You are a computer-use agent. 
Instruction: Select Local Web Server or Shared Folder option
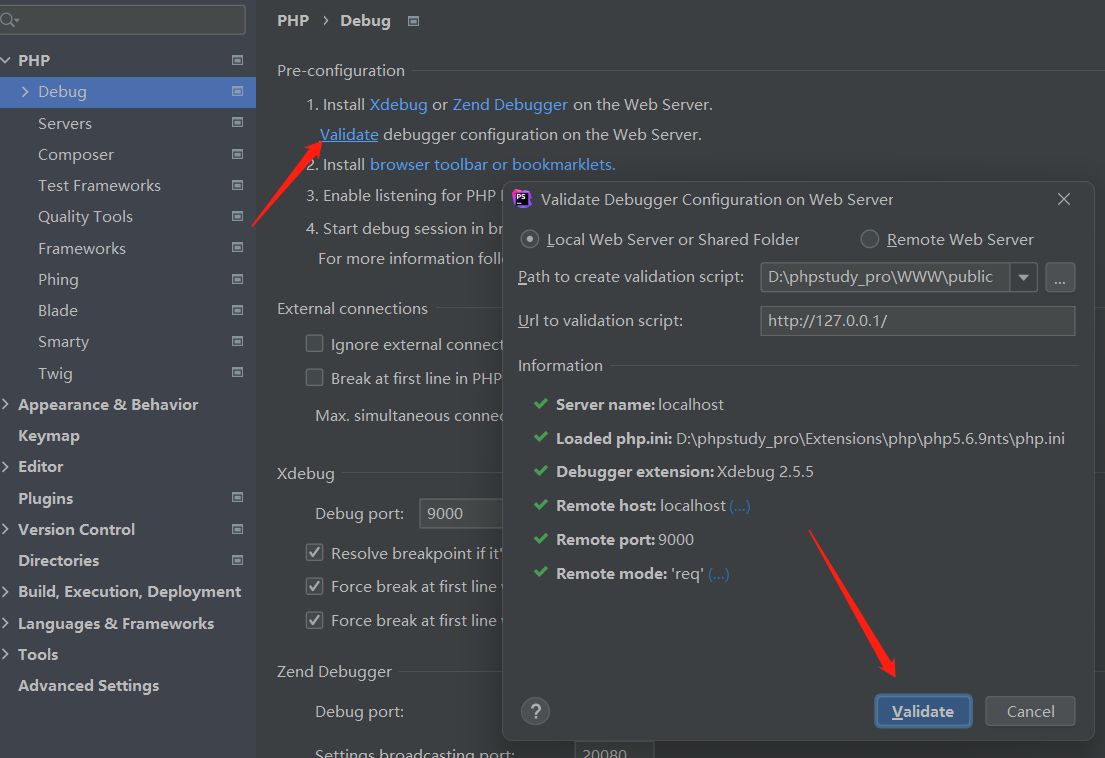point(530,240)
